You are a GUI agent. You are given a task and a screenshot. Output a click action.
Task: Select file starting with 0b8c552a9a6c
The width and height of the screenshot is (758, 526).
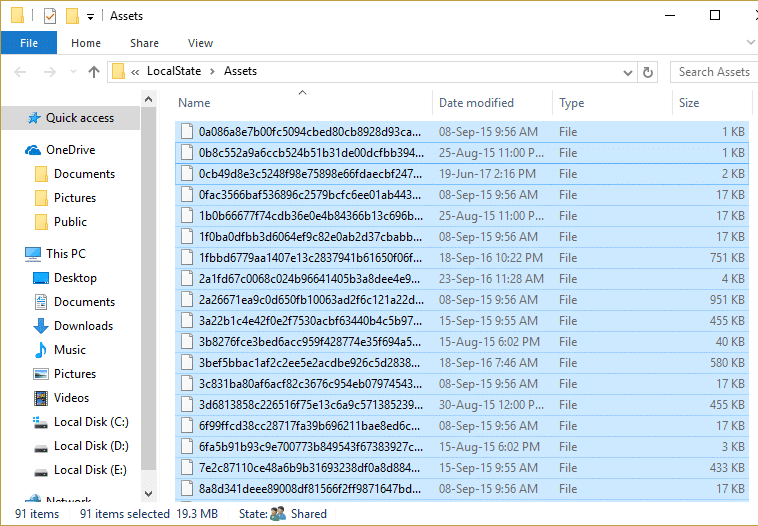click(462, 153)
